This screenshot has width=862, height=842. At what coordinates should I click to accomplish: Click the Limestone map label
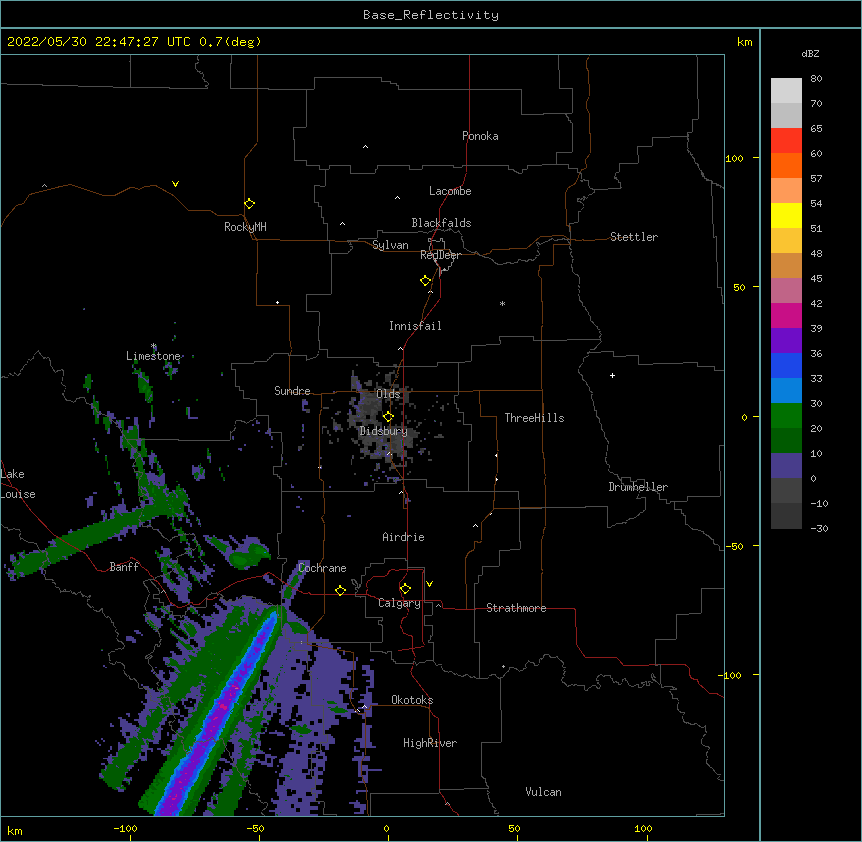coord(153,356)
